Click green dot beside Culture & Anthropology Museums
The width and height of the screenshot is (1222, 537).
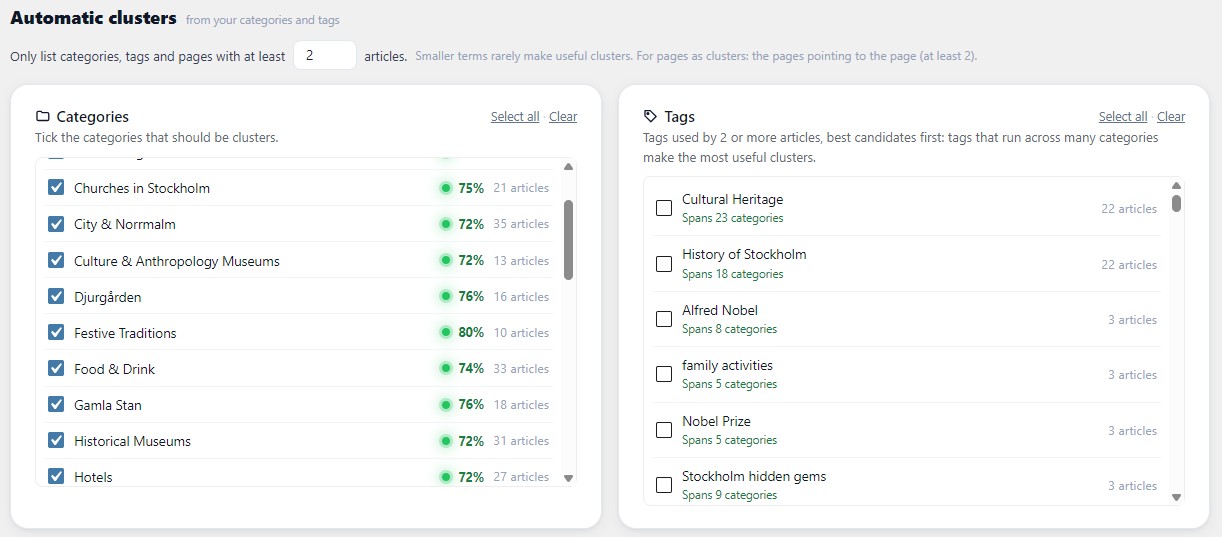(x=446, y=260)
